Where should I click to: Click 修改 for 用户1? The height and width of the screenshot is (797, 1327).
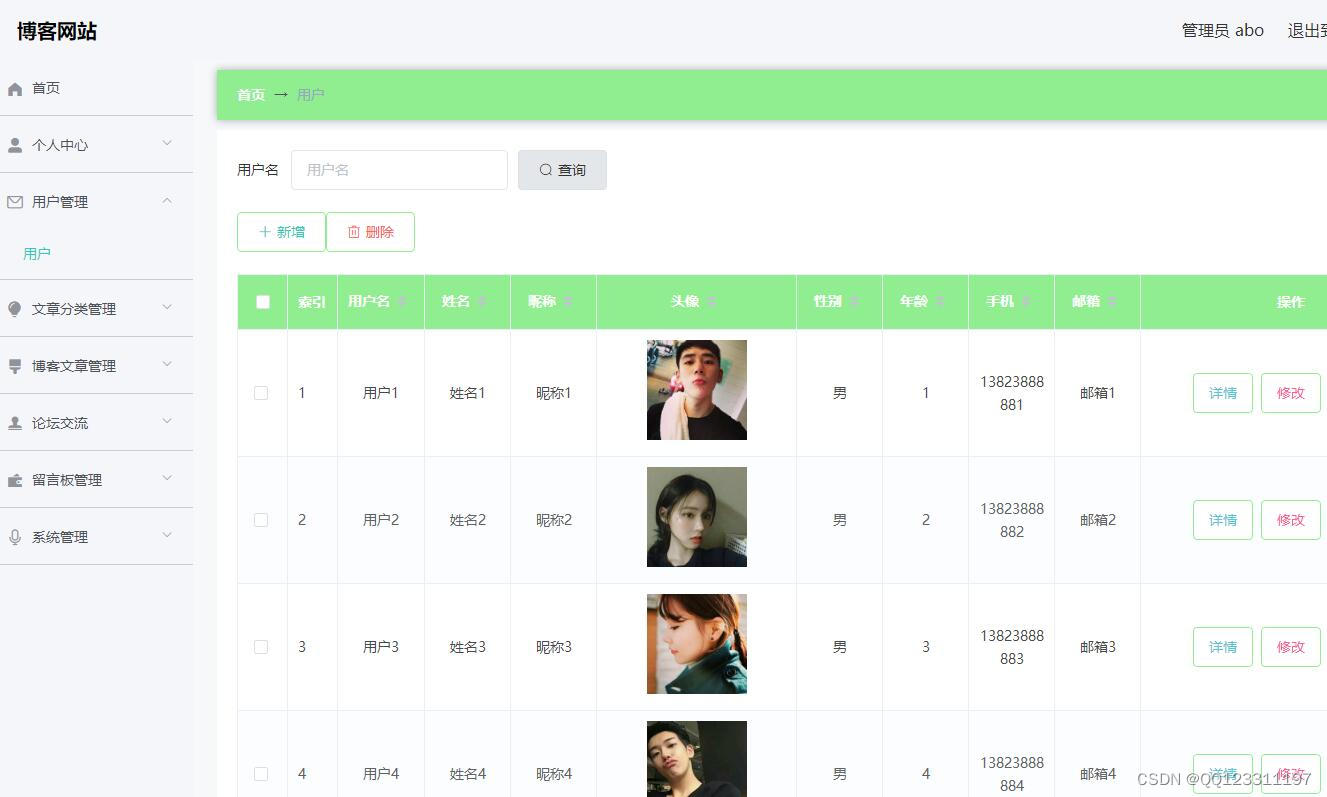(x=1291, y=393)
